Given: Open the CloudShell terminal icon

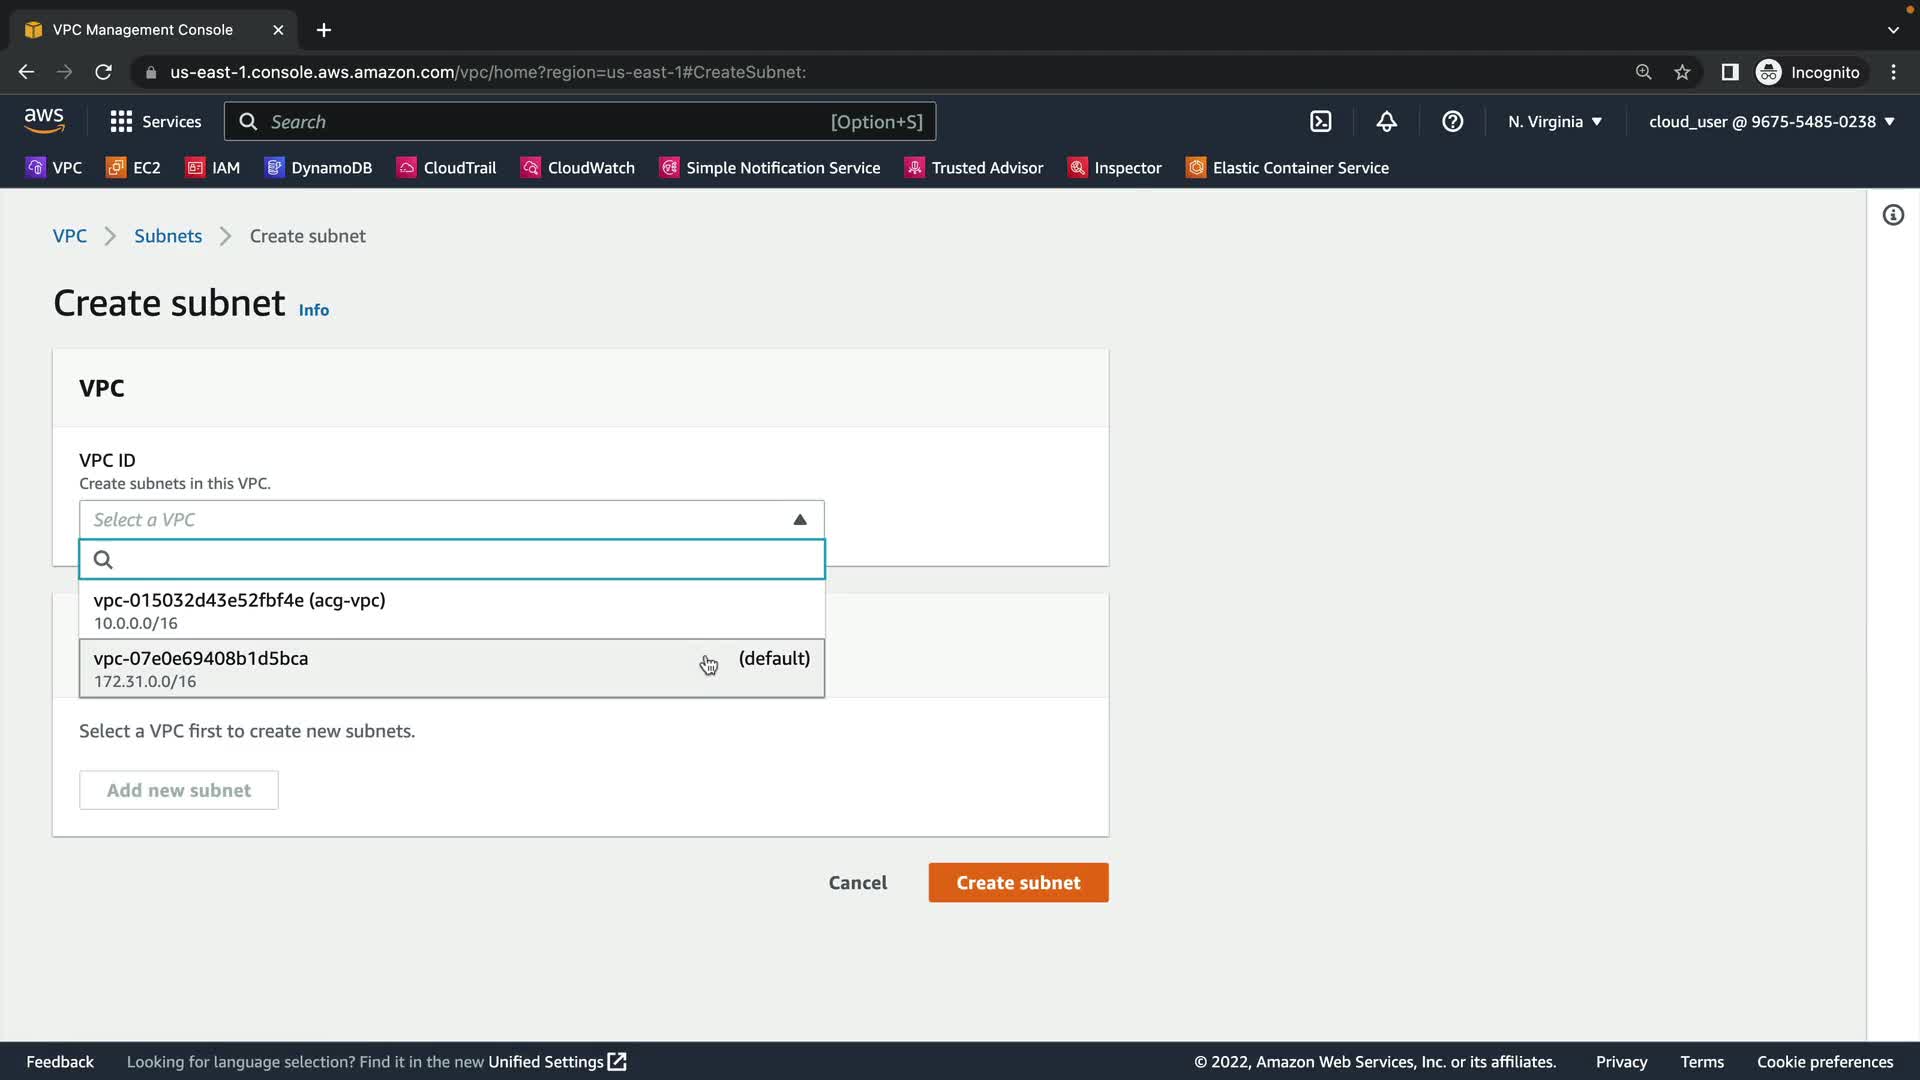Looking at the screenshot, I should [x=1320, y=122].
